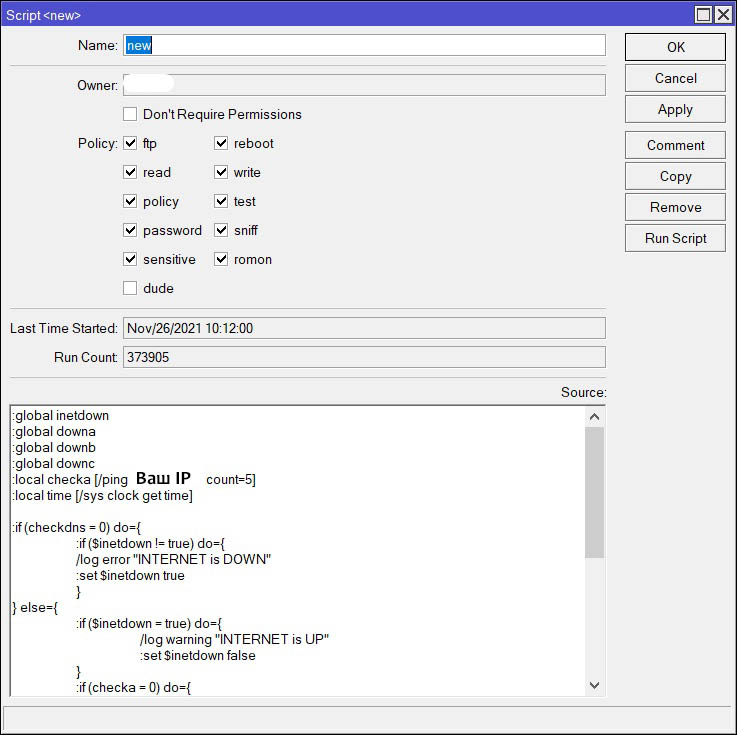Click the ':global downa' line
Viewport: 737px width, 735px height.
pos(54,431)
